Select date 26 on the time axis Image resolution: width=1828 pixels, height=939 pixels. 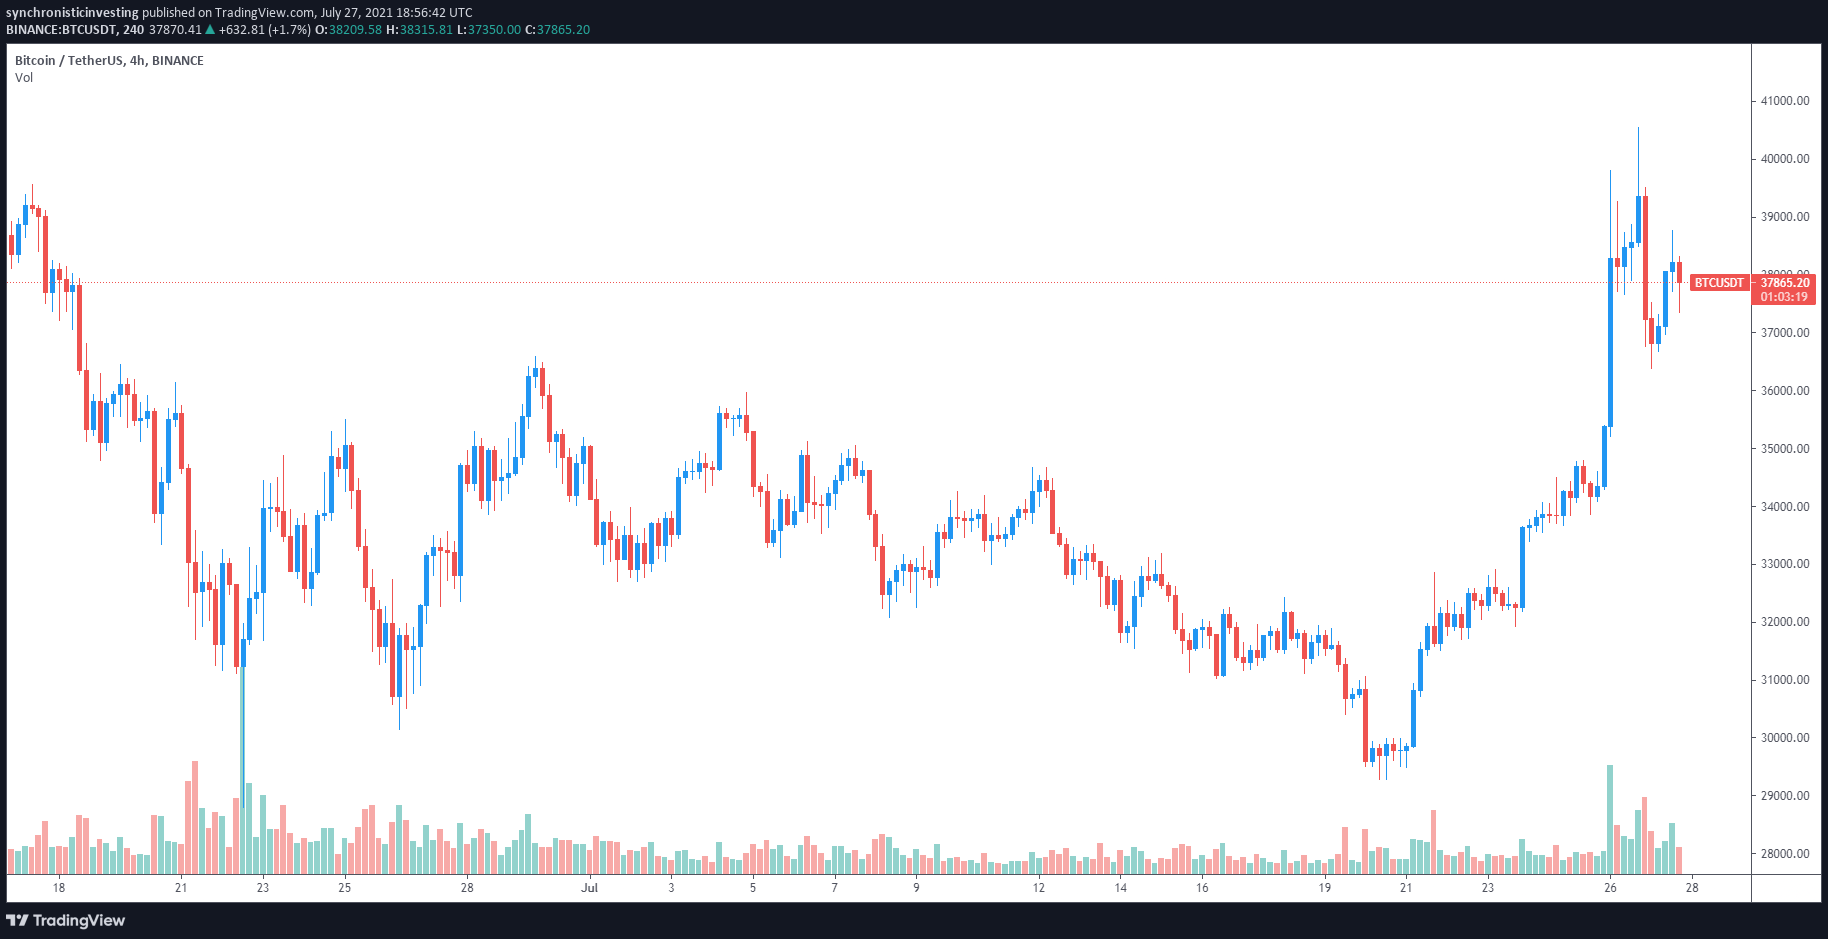[1610, 888]
